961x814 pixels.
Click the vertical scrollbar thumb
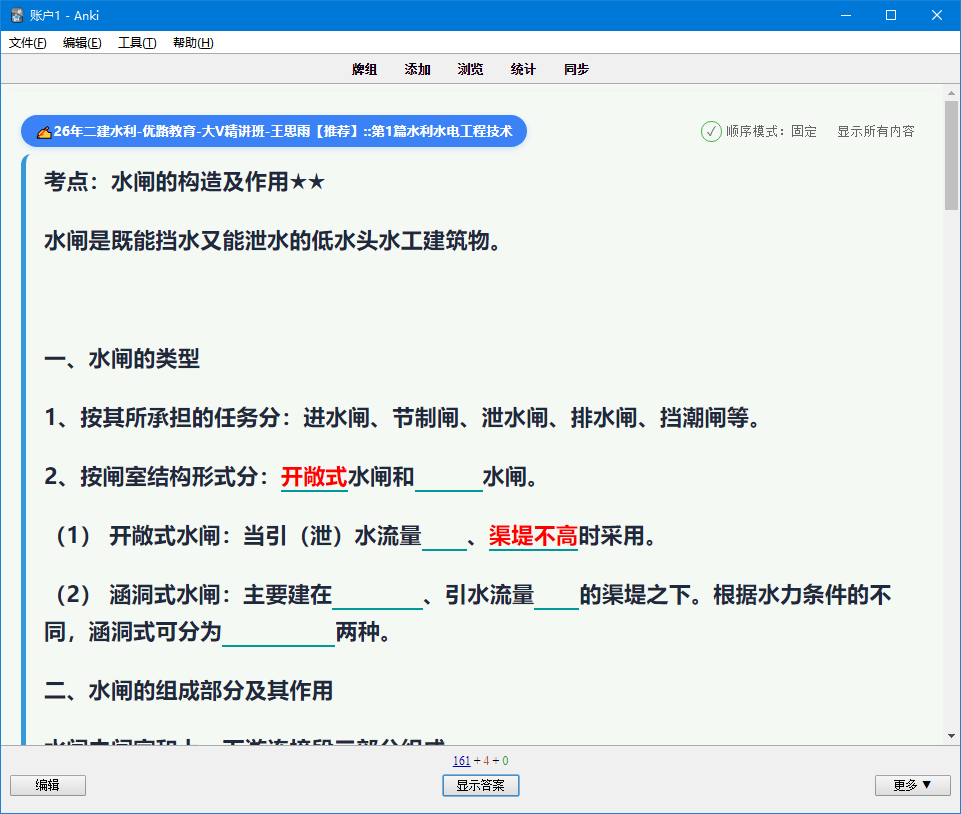click(951, 156)
